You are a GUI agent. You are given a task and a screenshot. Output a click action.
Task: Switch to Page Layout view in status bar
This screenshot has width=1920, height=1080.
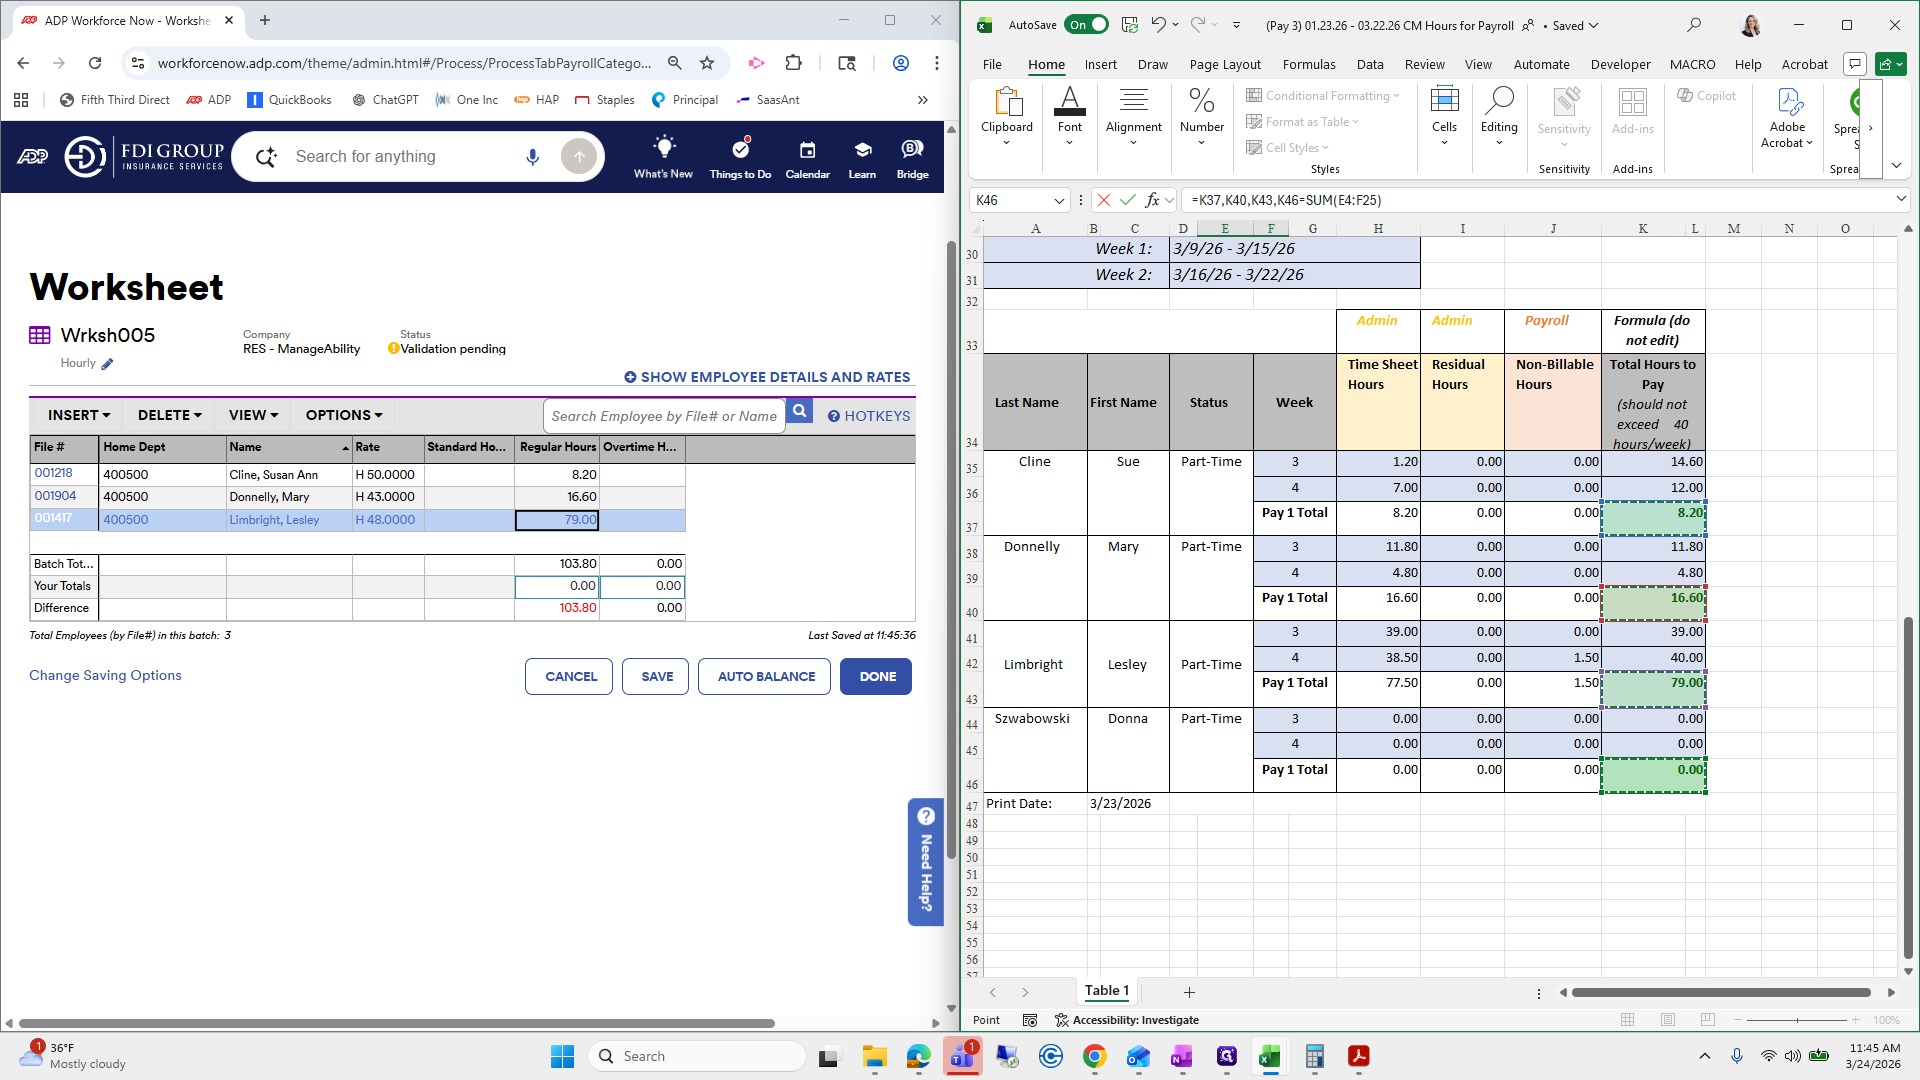(1668, 1020)
